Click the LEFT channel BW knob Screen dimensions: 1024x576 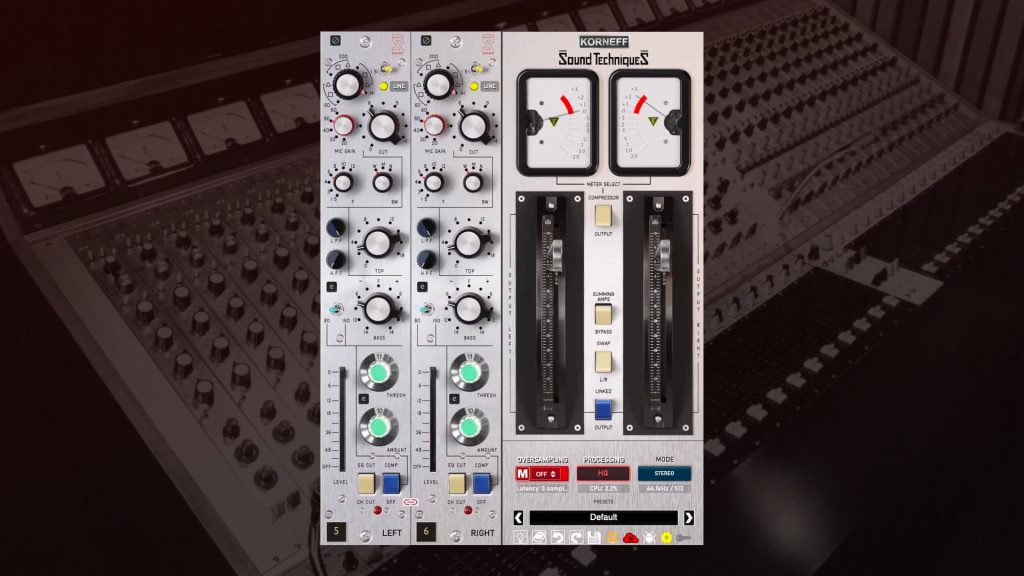pyautogui.click(x=383, y=182)
